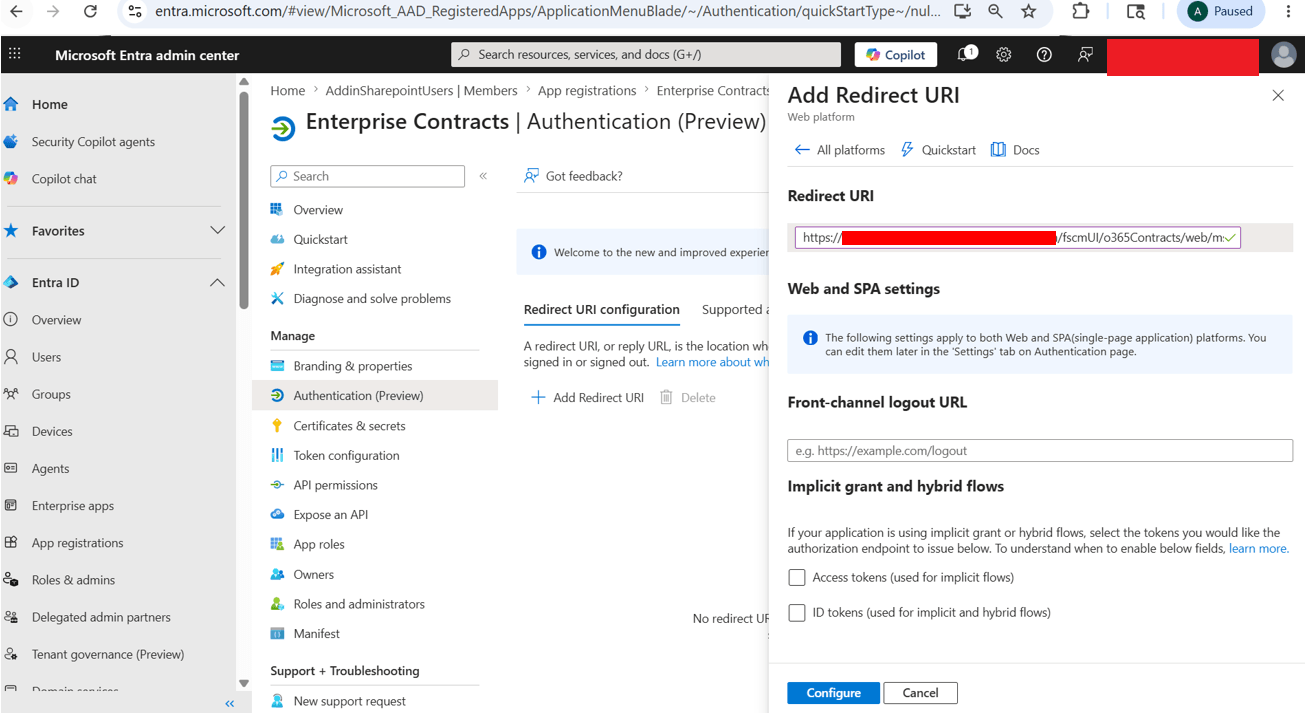Screen dimensions: 1306x715
Task: Click Got feedback? link
Action: tap(573, 176)
